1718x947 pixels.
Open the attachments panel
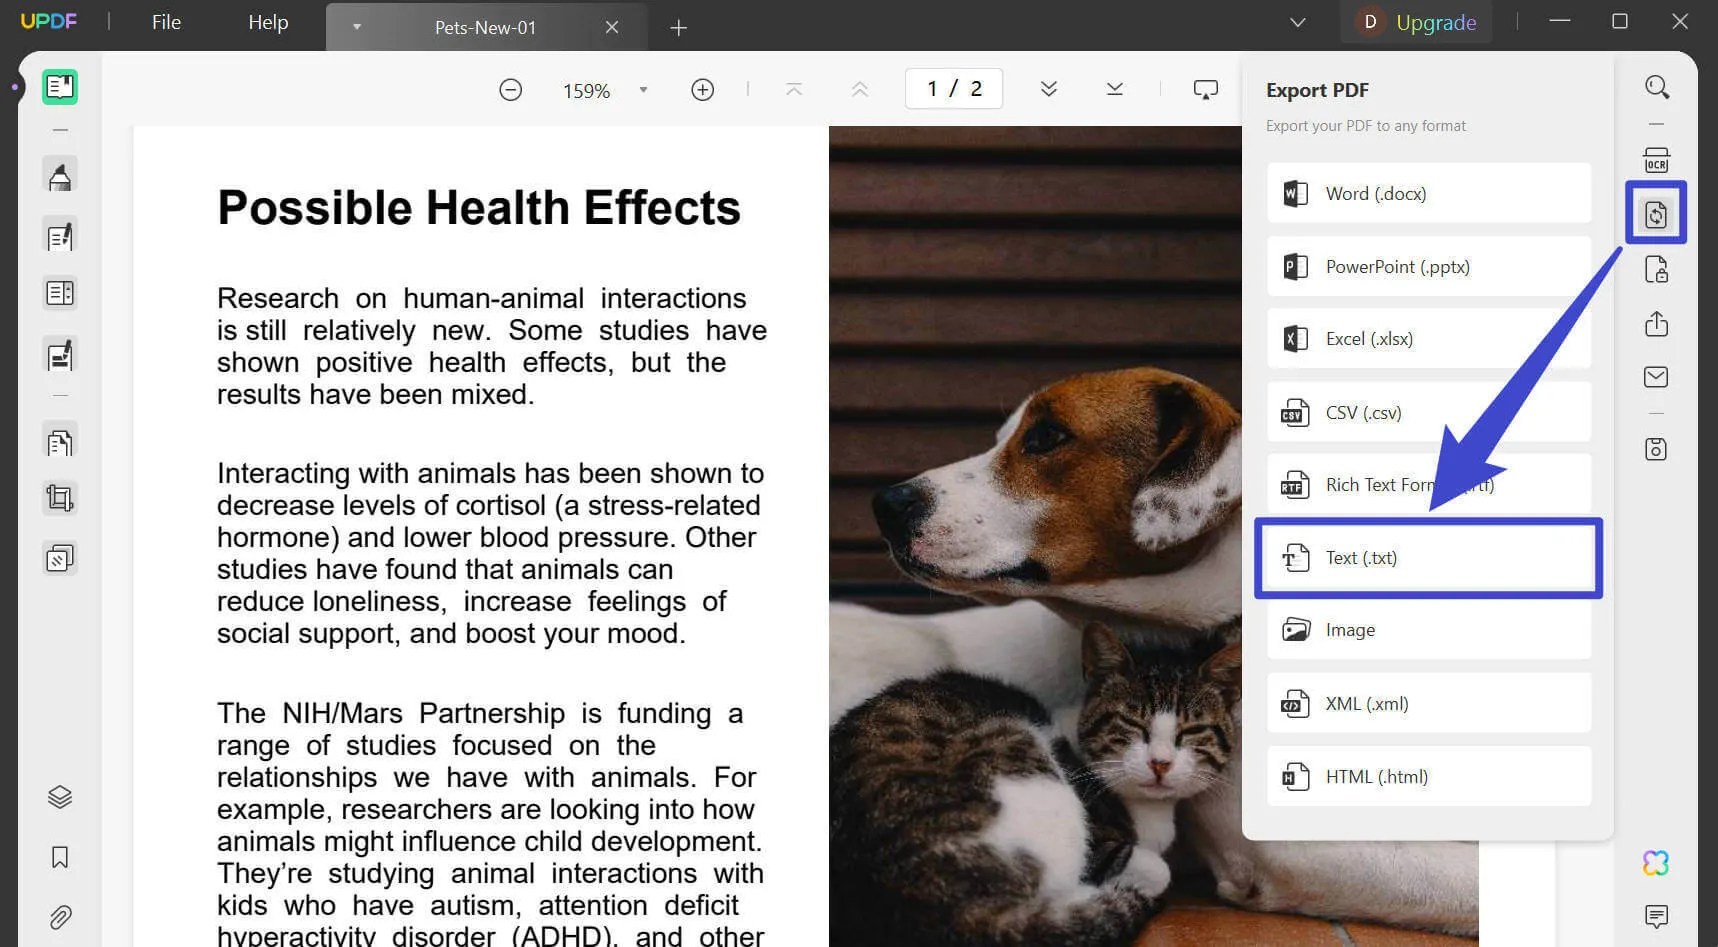coord(59,917)
